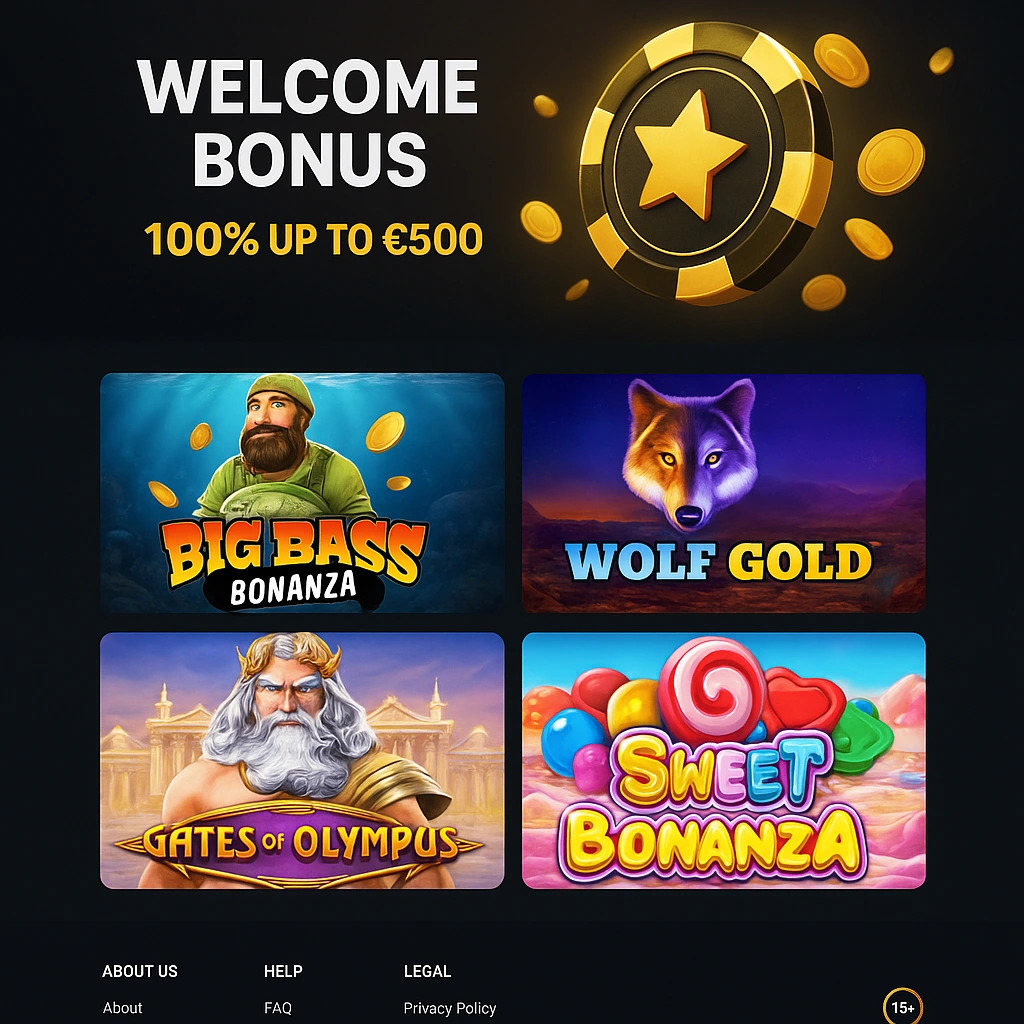1024x1024 pixels.
Task: Click the black and gold poker chip graphic
Action: (705, 163)
